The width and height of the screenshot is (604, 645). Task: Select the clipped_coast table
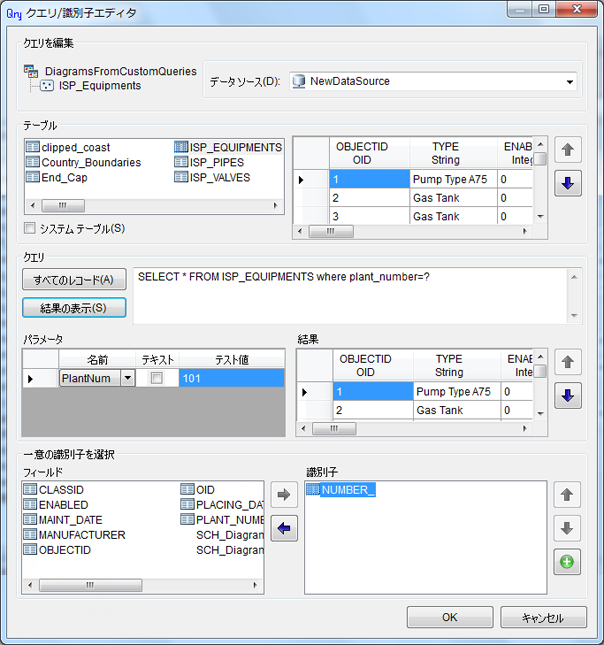[75, 147]
